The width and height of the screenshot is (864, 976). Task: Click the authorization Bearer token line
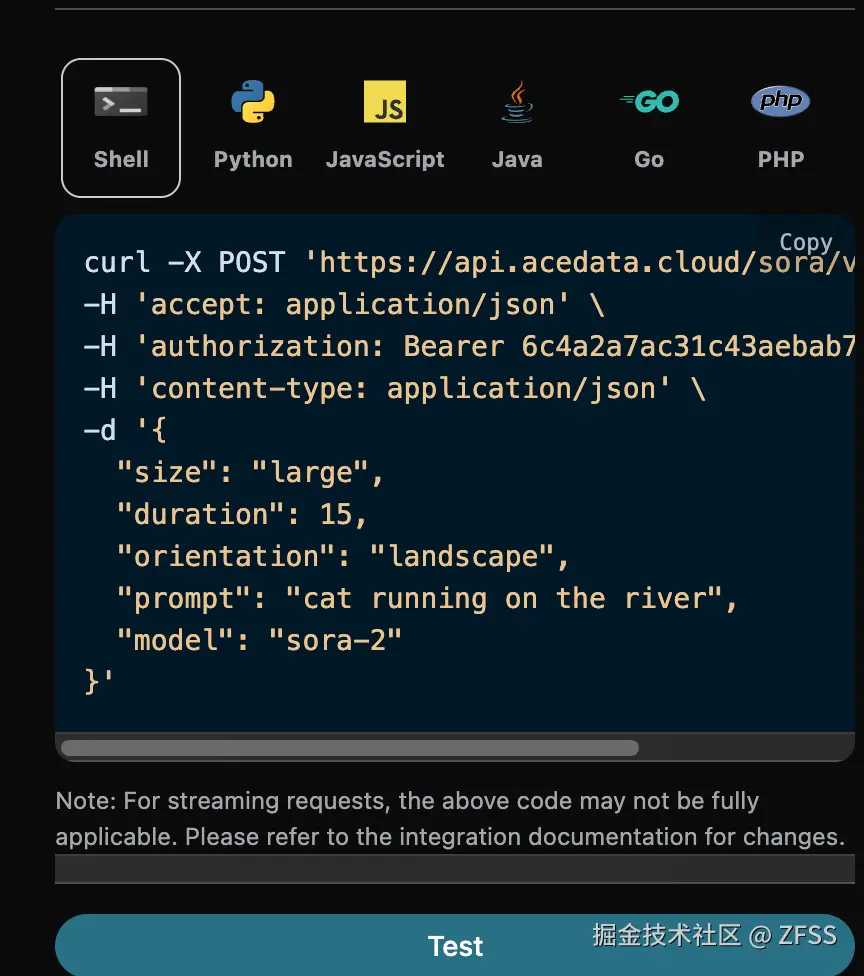tap(469, 347)
